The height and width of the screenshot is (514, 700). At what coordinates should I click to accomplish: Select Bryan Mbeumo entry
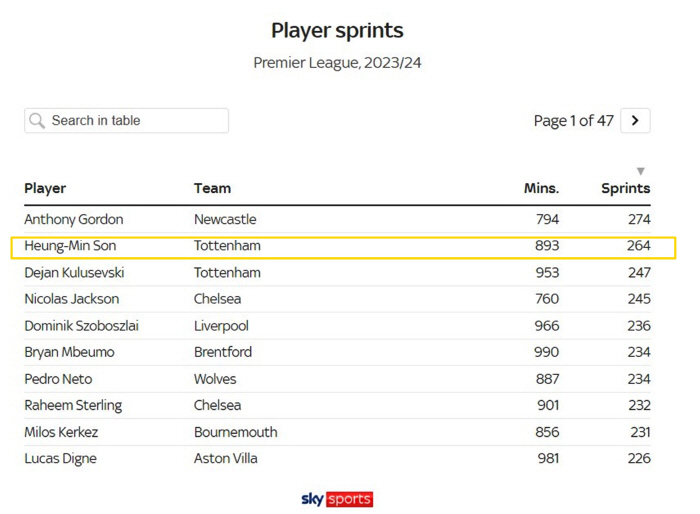pos(70,352)
